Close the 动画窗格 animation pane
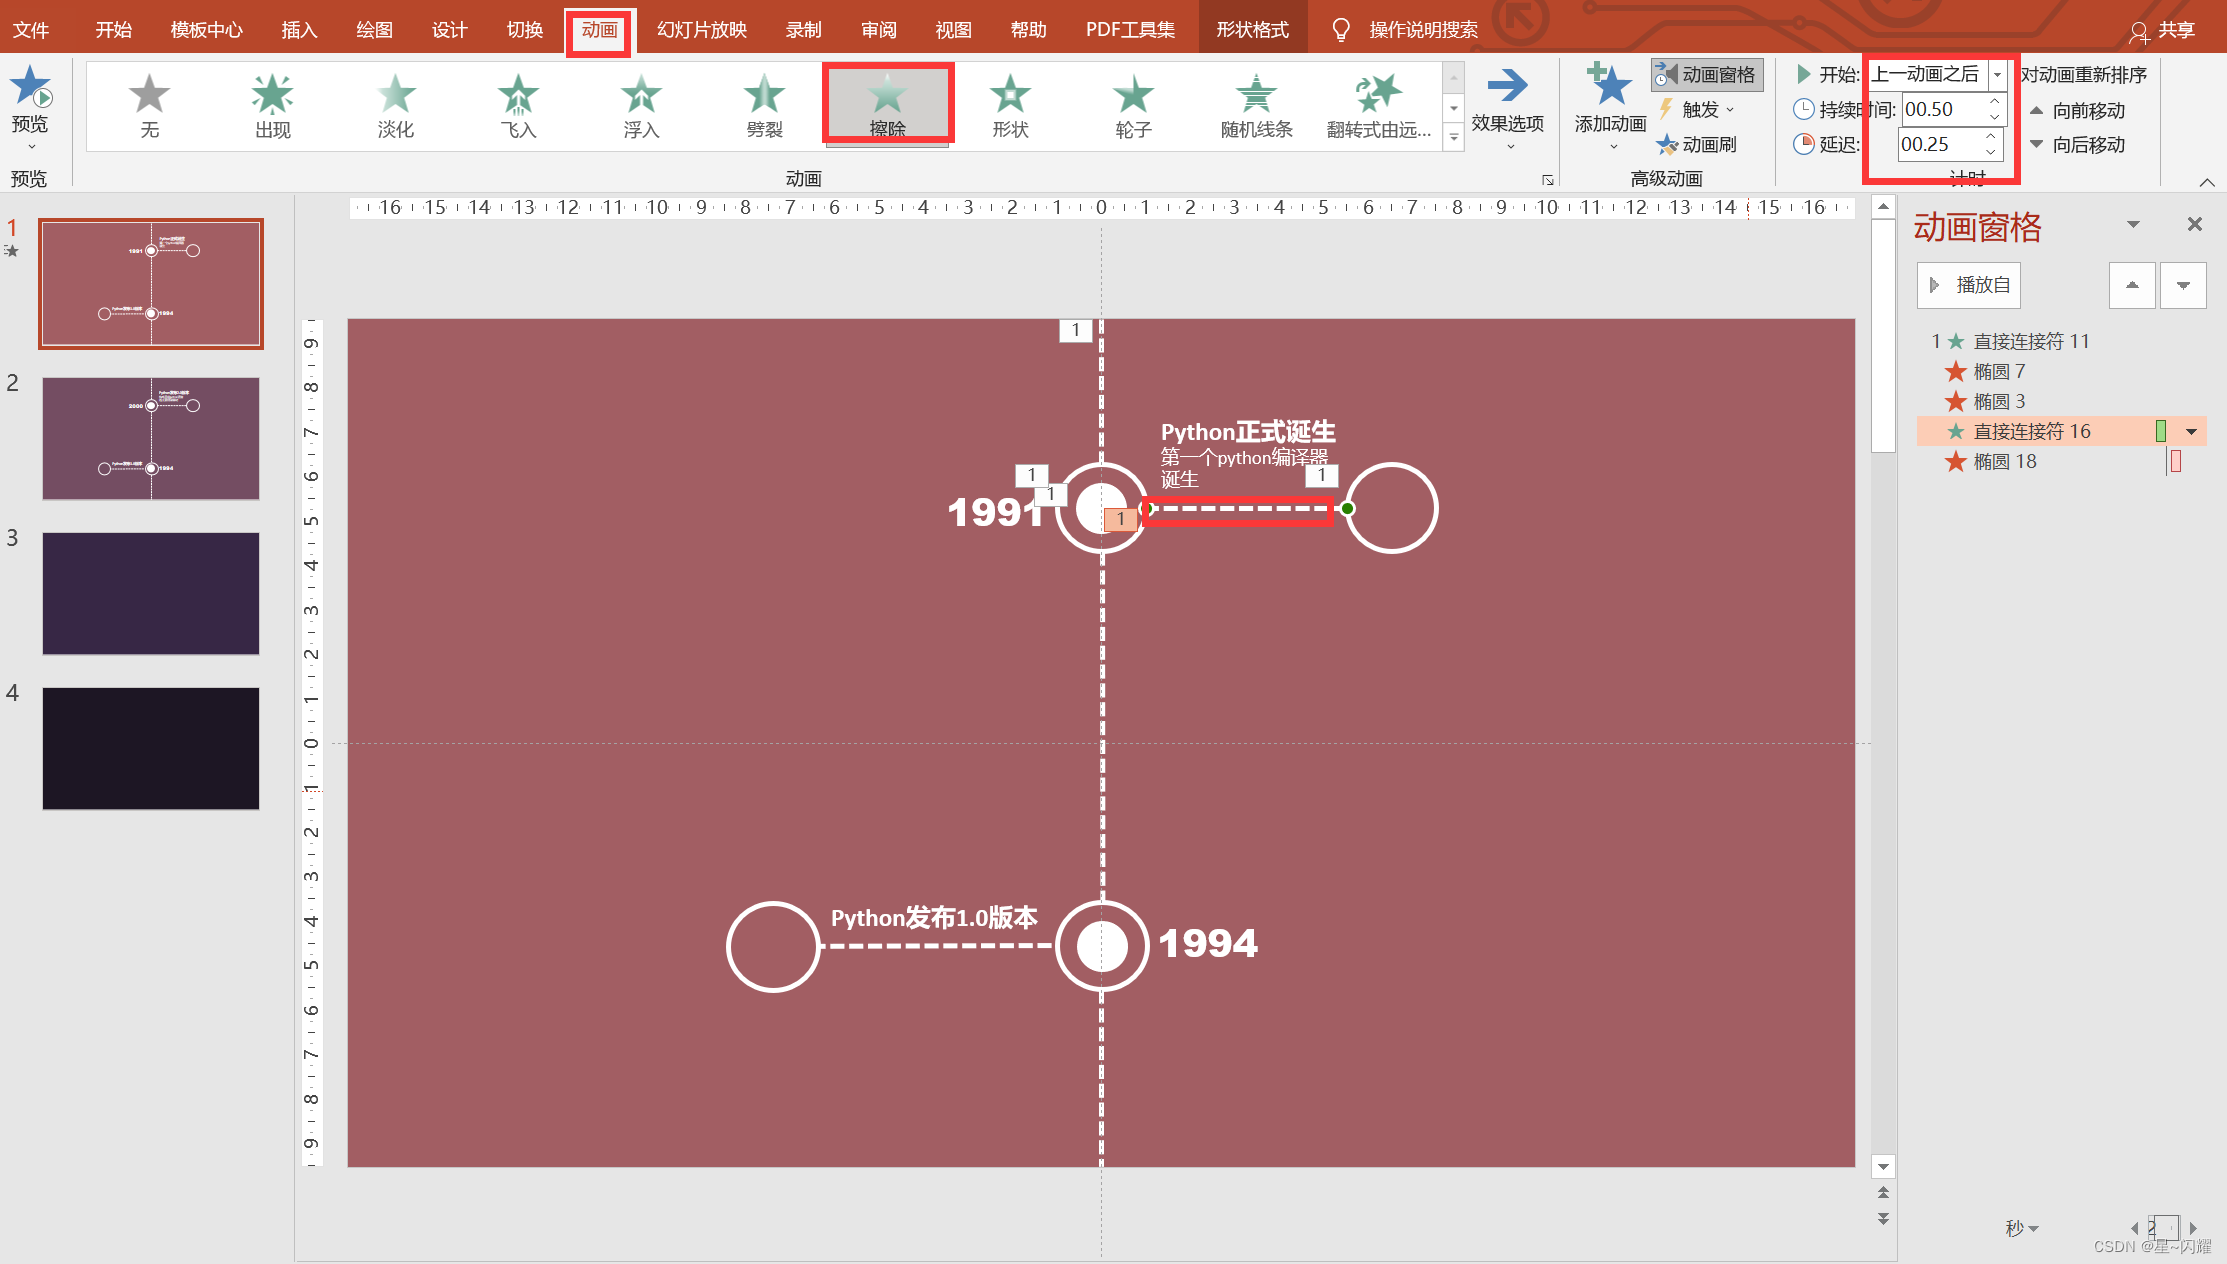 (2194, 224)
